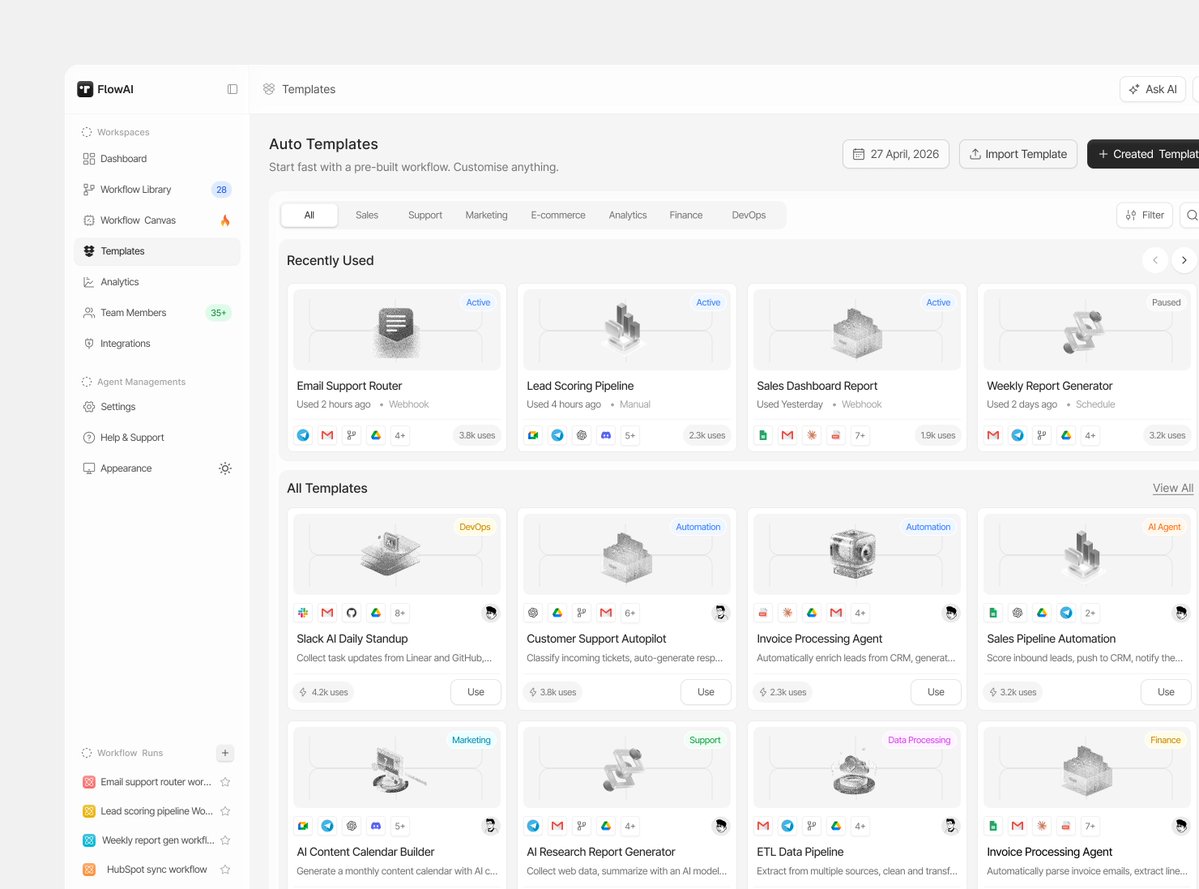The height and width of the screenshot is (889, 1199).
Task: Star the Weekly report gen workflow run
Action: coord(226,840)
